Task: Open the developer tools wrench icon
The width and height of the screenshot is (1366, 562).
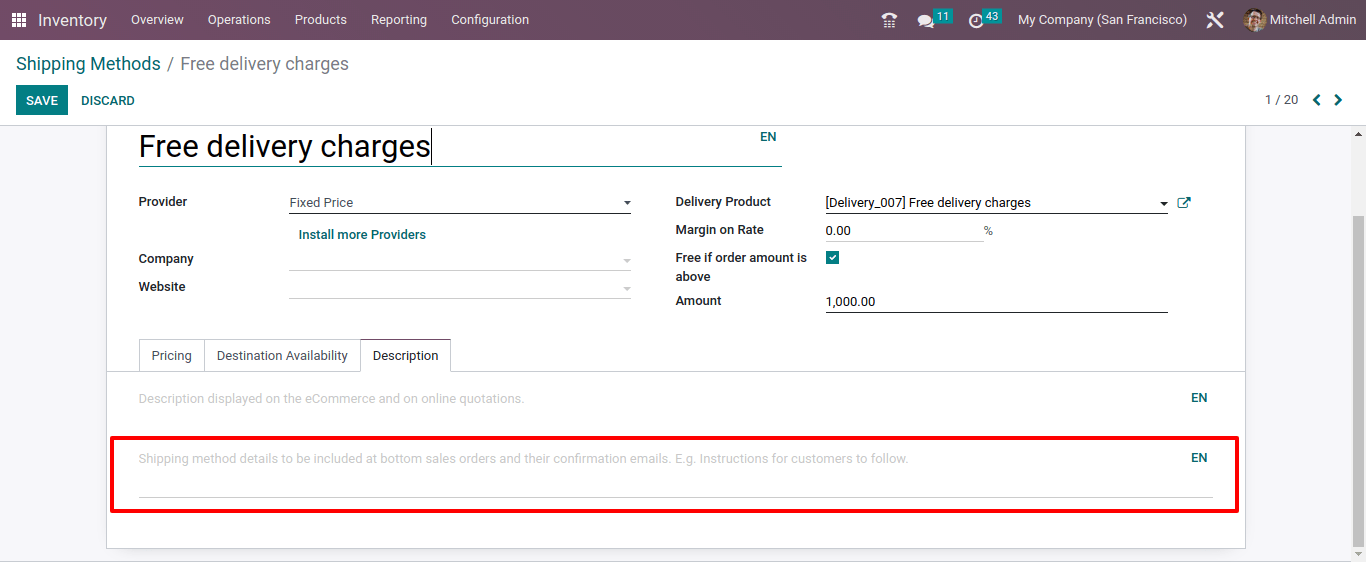Action: pyautogui.click(x=1215, y=20)
